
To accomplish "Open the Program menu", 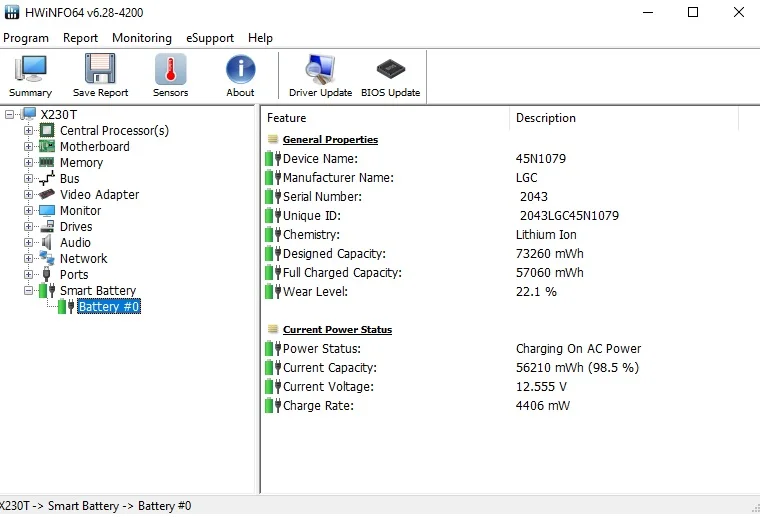I will (26, 38).
